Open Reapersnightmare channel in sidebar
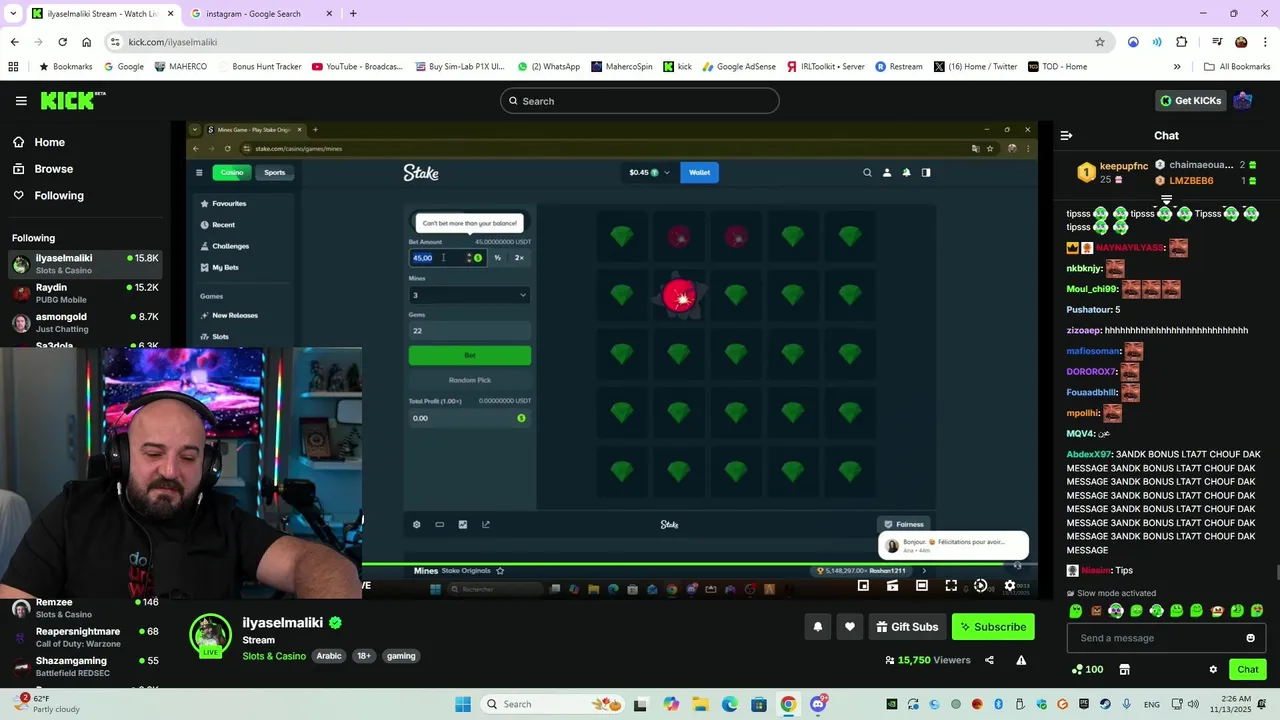 [x=85, y=637]
